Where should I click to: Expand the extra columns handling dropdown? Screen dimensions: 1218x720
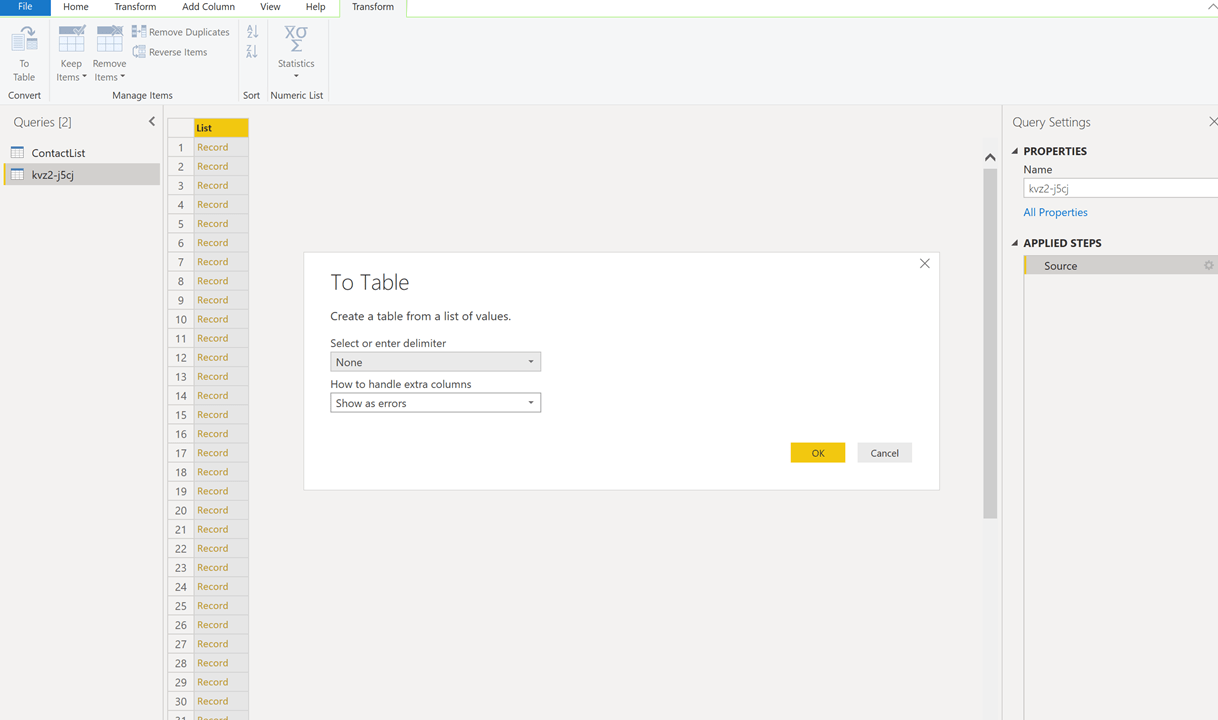pos(435,403)
